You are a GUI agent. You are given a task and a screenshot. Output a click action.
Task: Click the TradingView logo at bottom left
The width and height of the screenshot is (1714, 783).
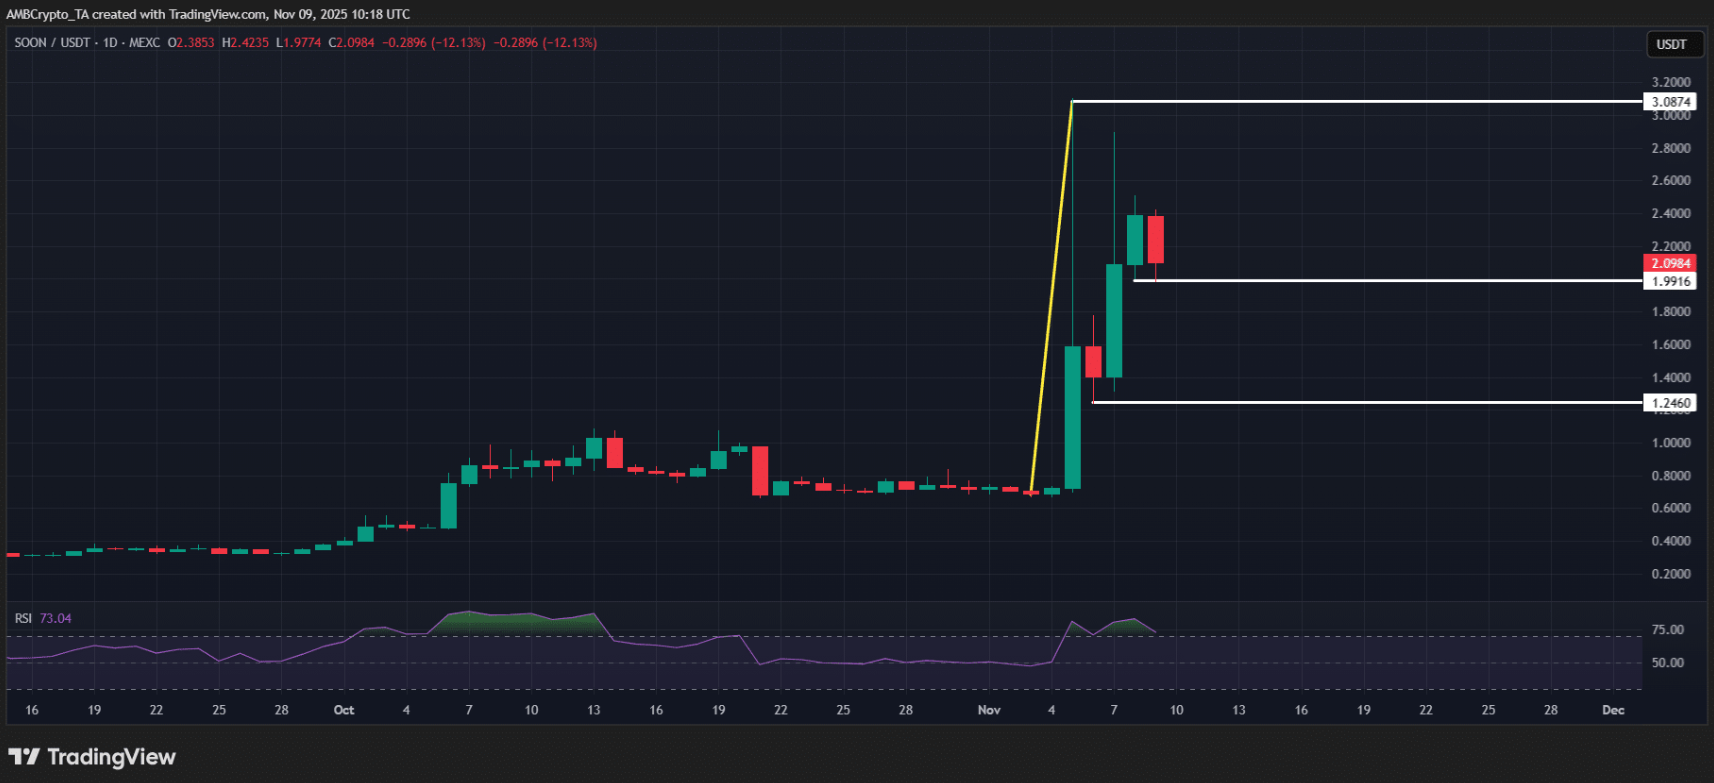(92, 757)
